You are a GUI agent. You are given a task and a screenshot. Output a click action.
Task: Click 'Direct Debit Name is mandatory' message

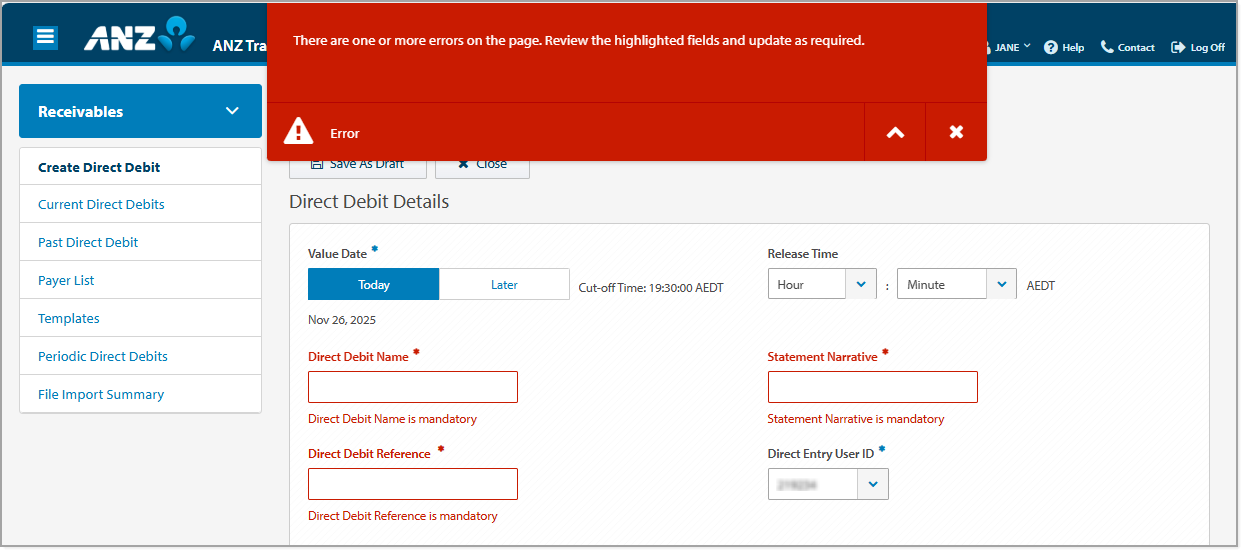(392, 419)
